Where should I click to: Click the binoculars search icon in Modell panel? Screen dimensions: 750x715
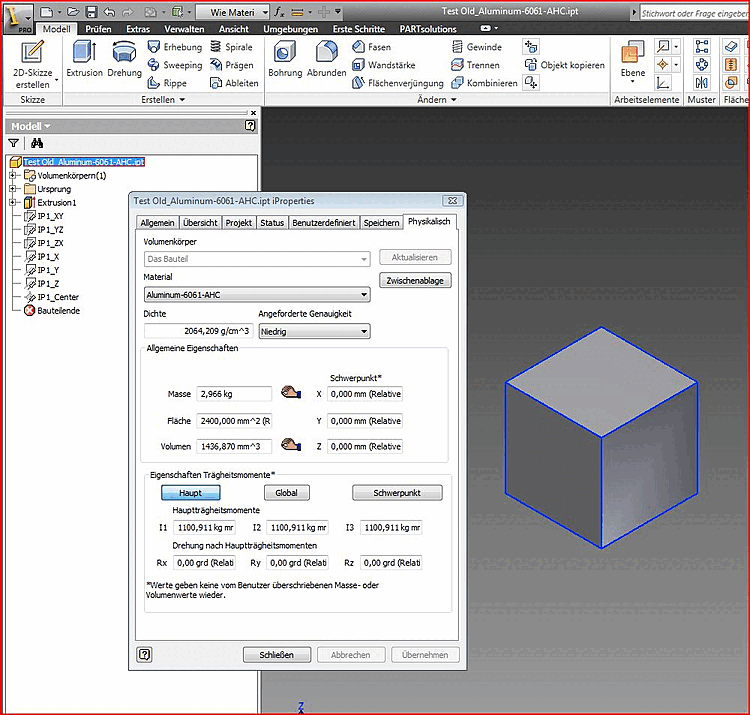(37, 144)
